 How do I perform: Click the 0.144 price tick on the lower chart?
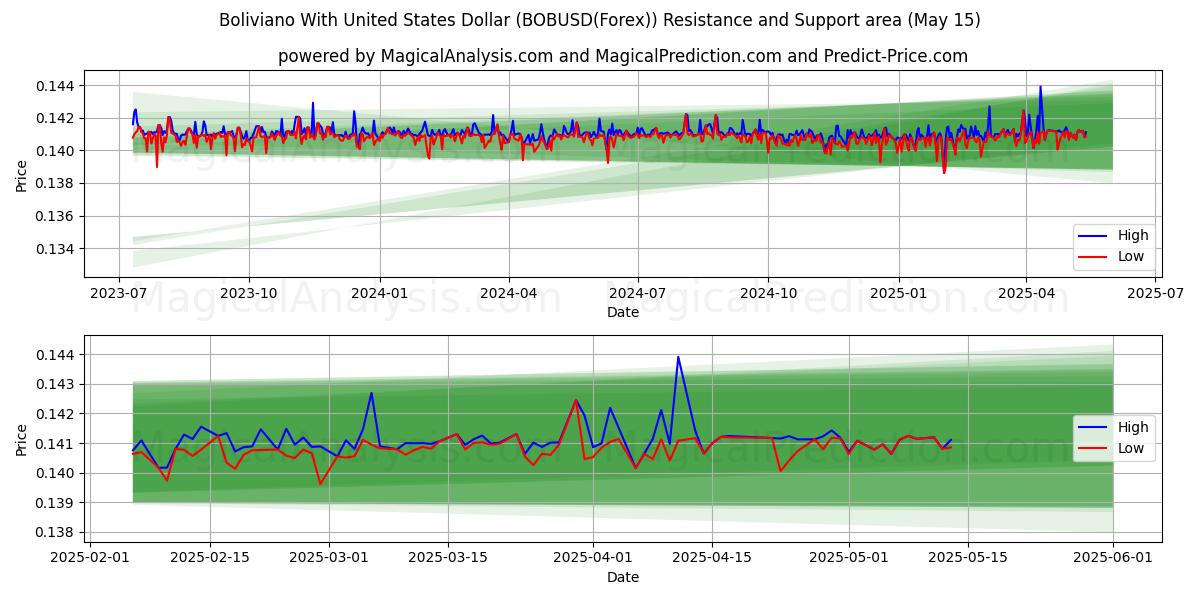point(57,355)
